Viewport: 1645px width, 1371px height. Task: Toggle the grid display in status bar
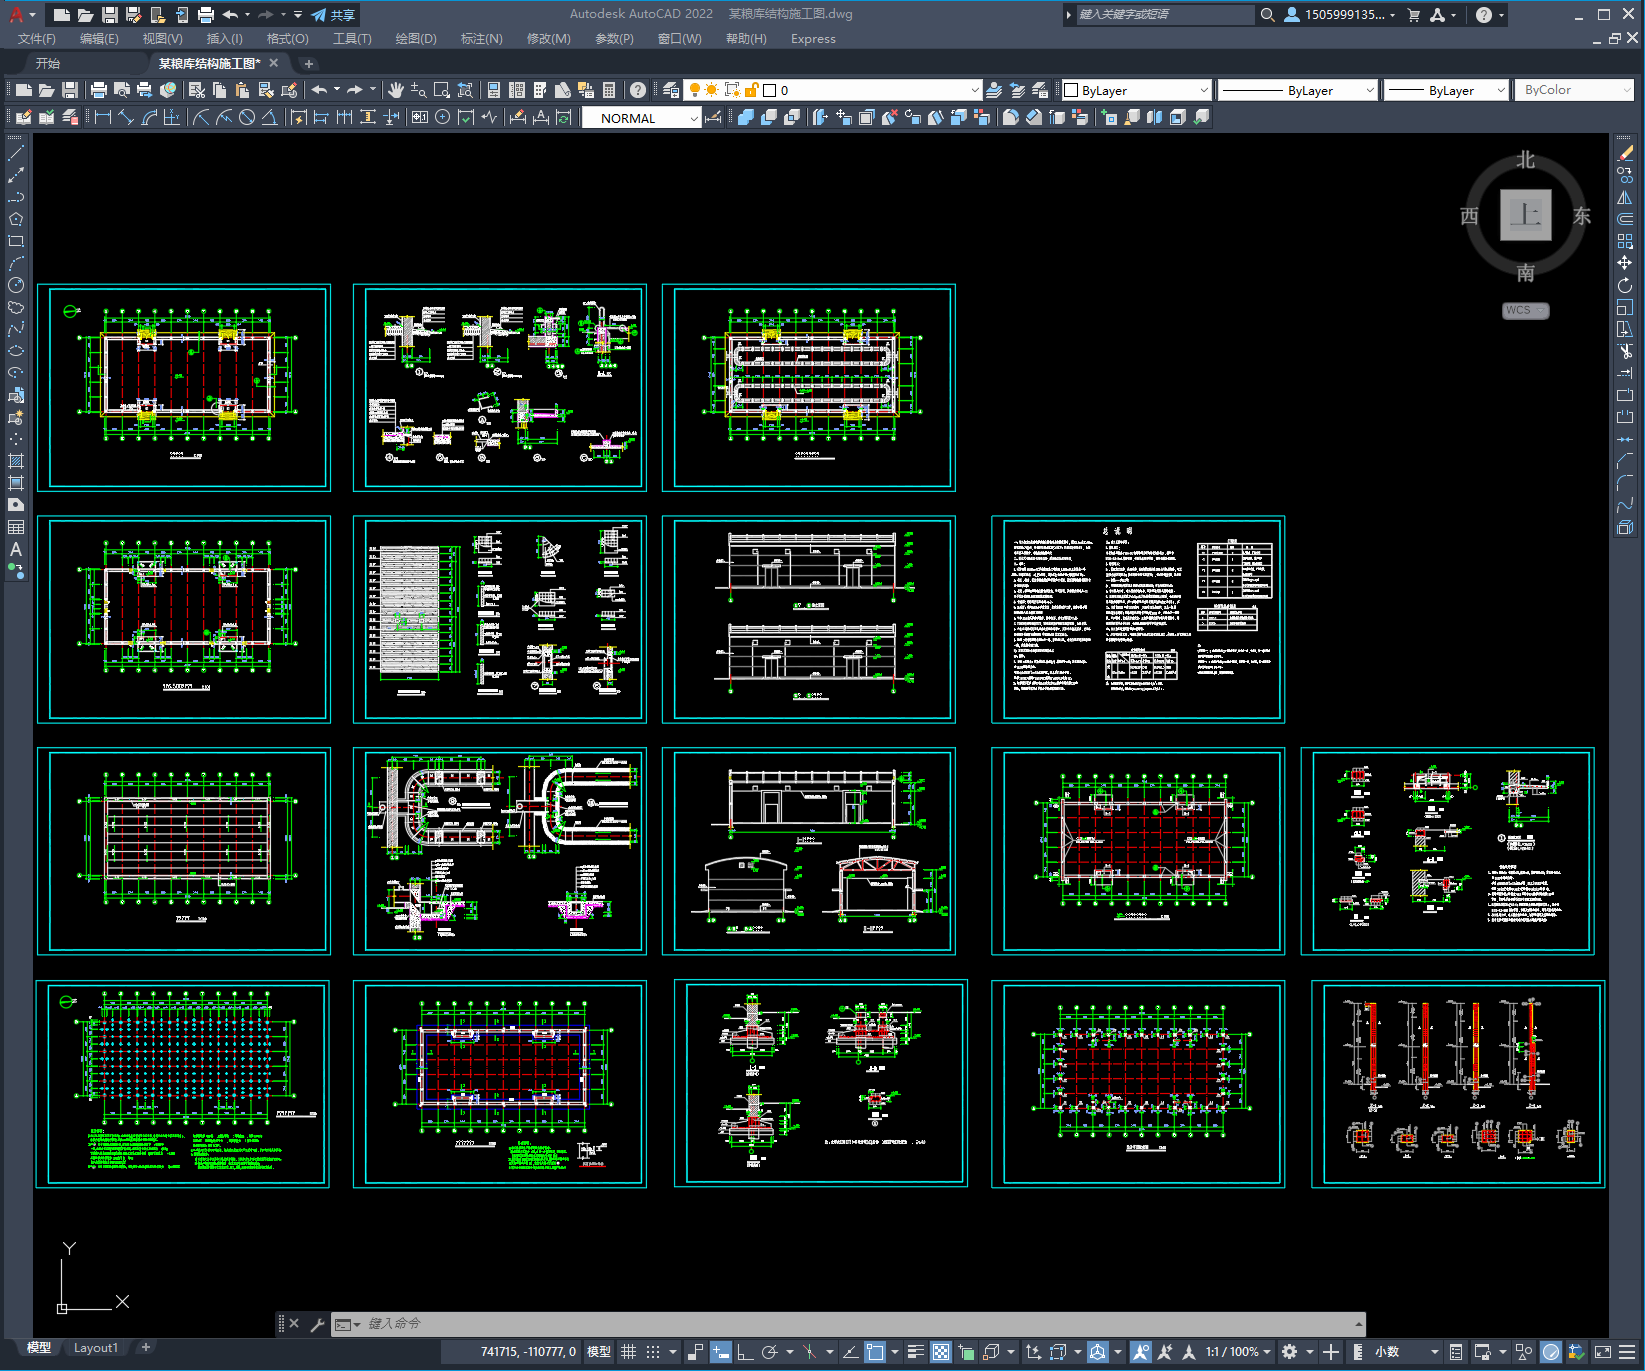coord(628,1352)
